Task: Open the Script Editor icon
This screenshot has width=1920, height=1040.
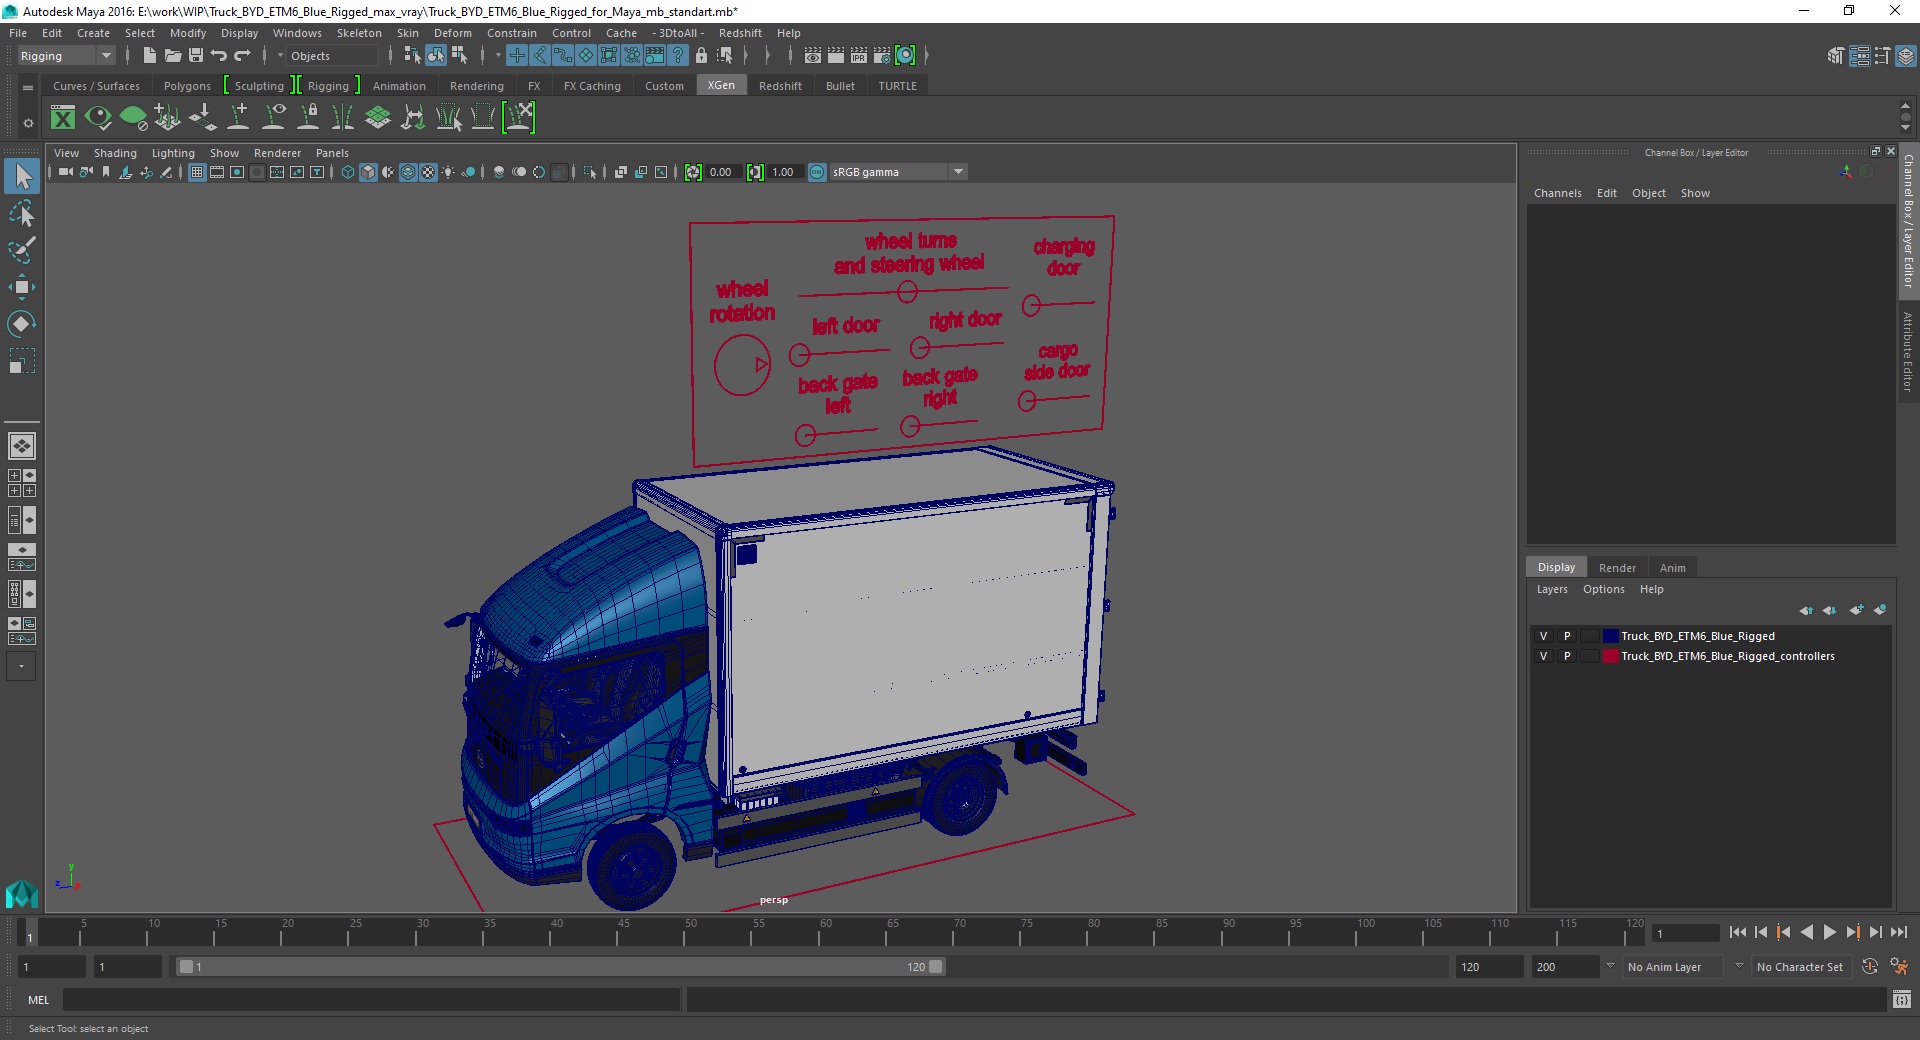Action: [1901, 1000]
